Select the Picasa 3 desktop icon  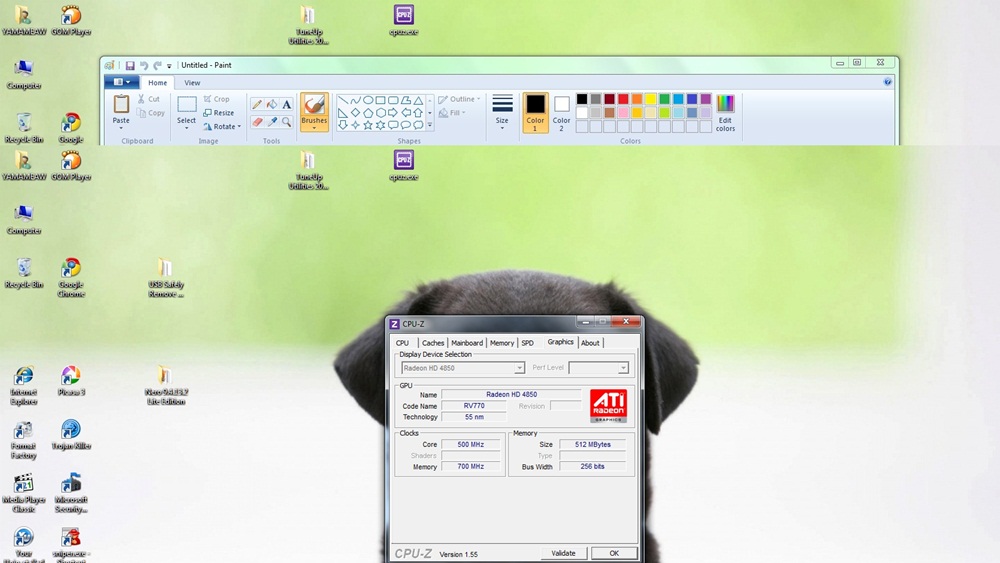click(71, 381)
